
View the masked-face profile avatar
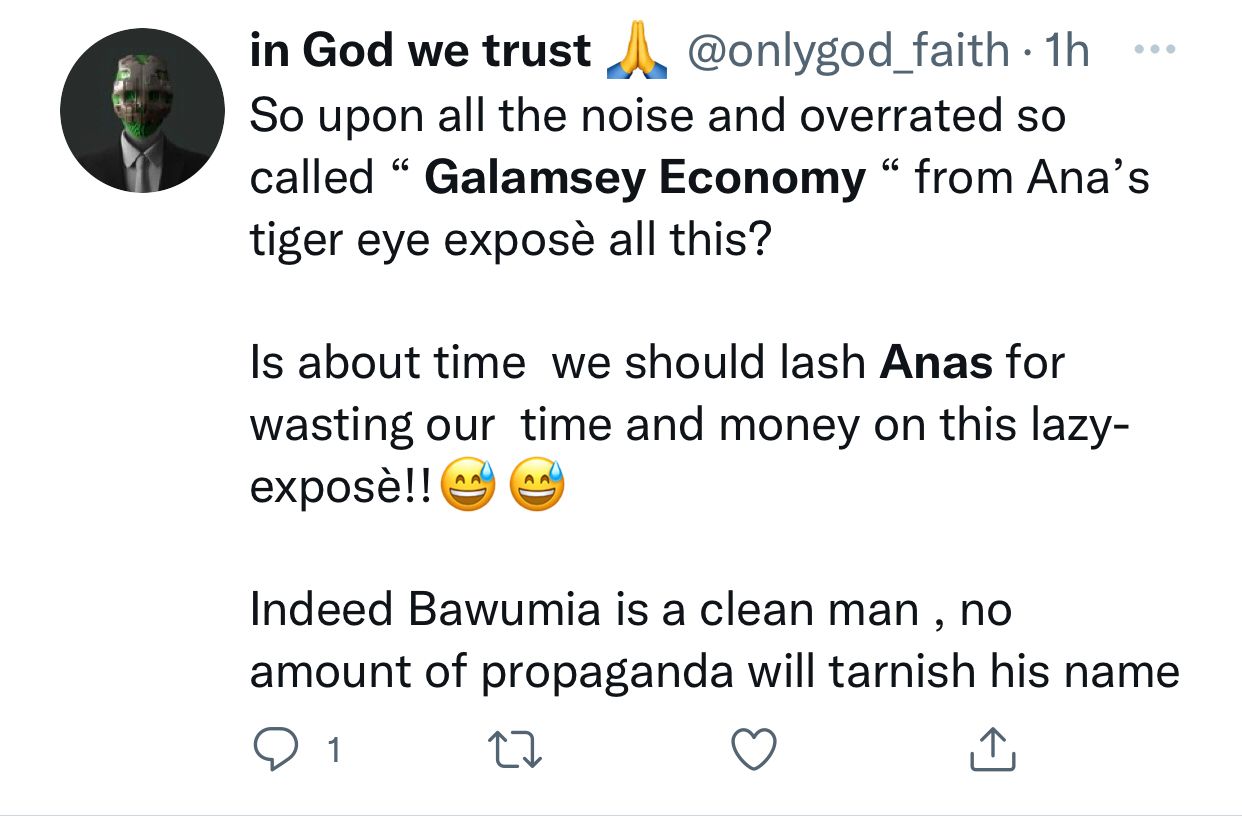point(142,110)
